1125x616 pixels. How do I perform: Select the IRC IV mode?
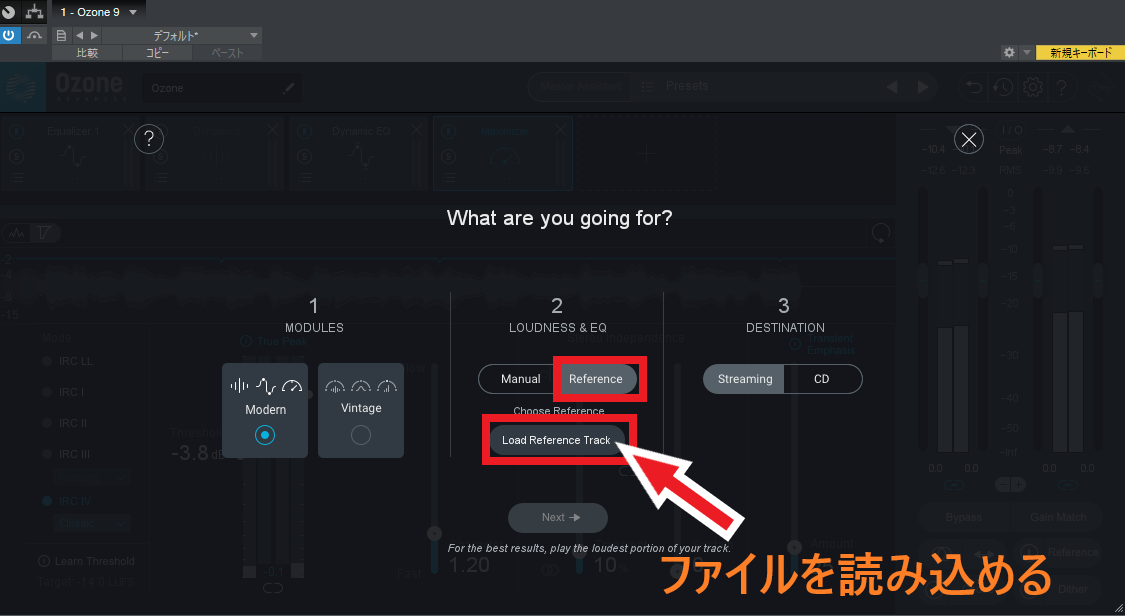pyautogui.click(x=67, y=501)
